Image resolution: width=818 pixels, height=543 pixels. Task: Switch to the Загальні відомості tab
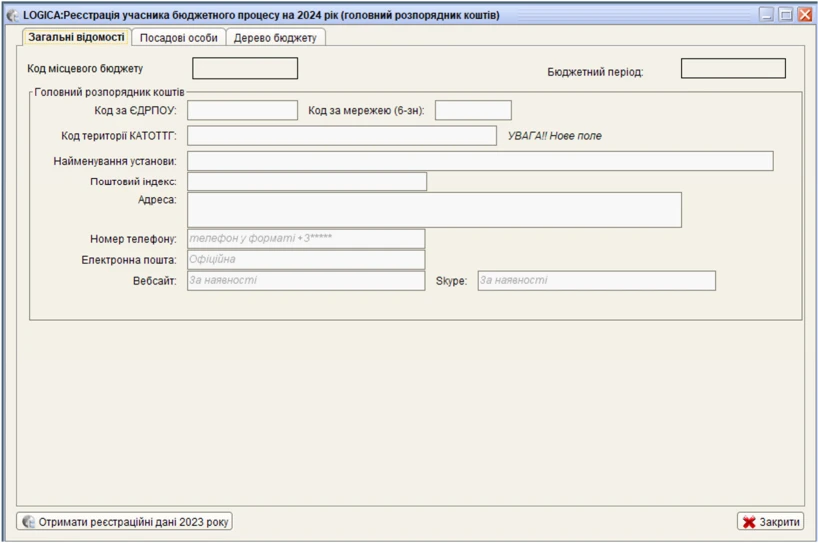coord(77,37)
